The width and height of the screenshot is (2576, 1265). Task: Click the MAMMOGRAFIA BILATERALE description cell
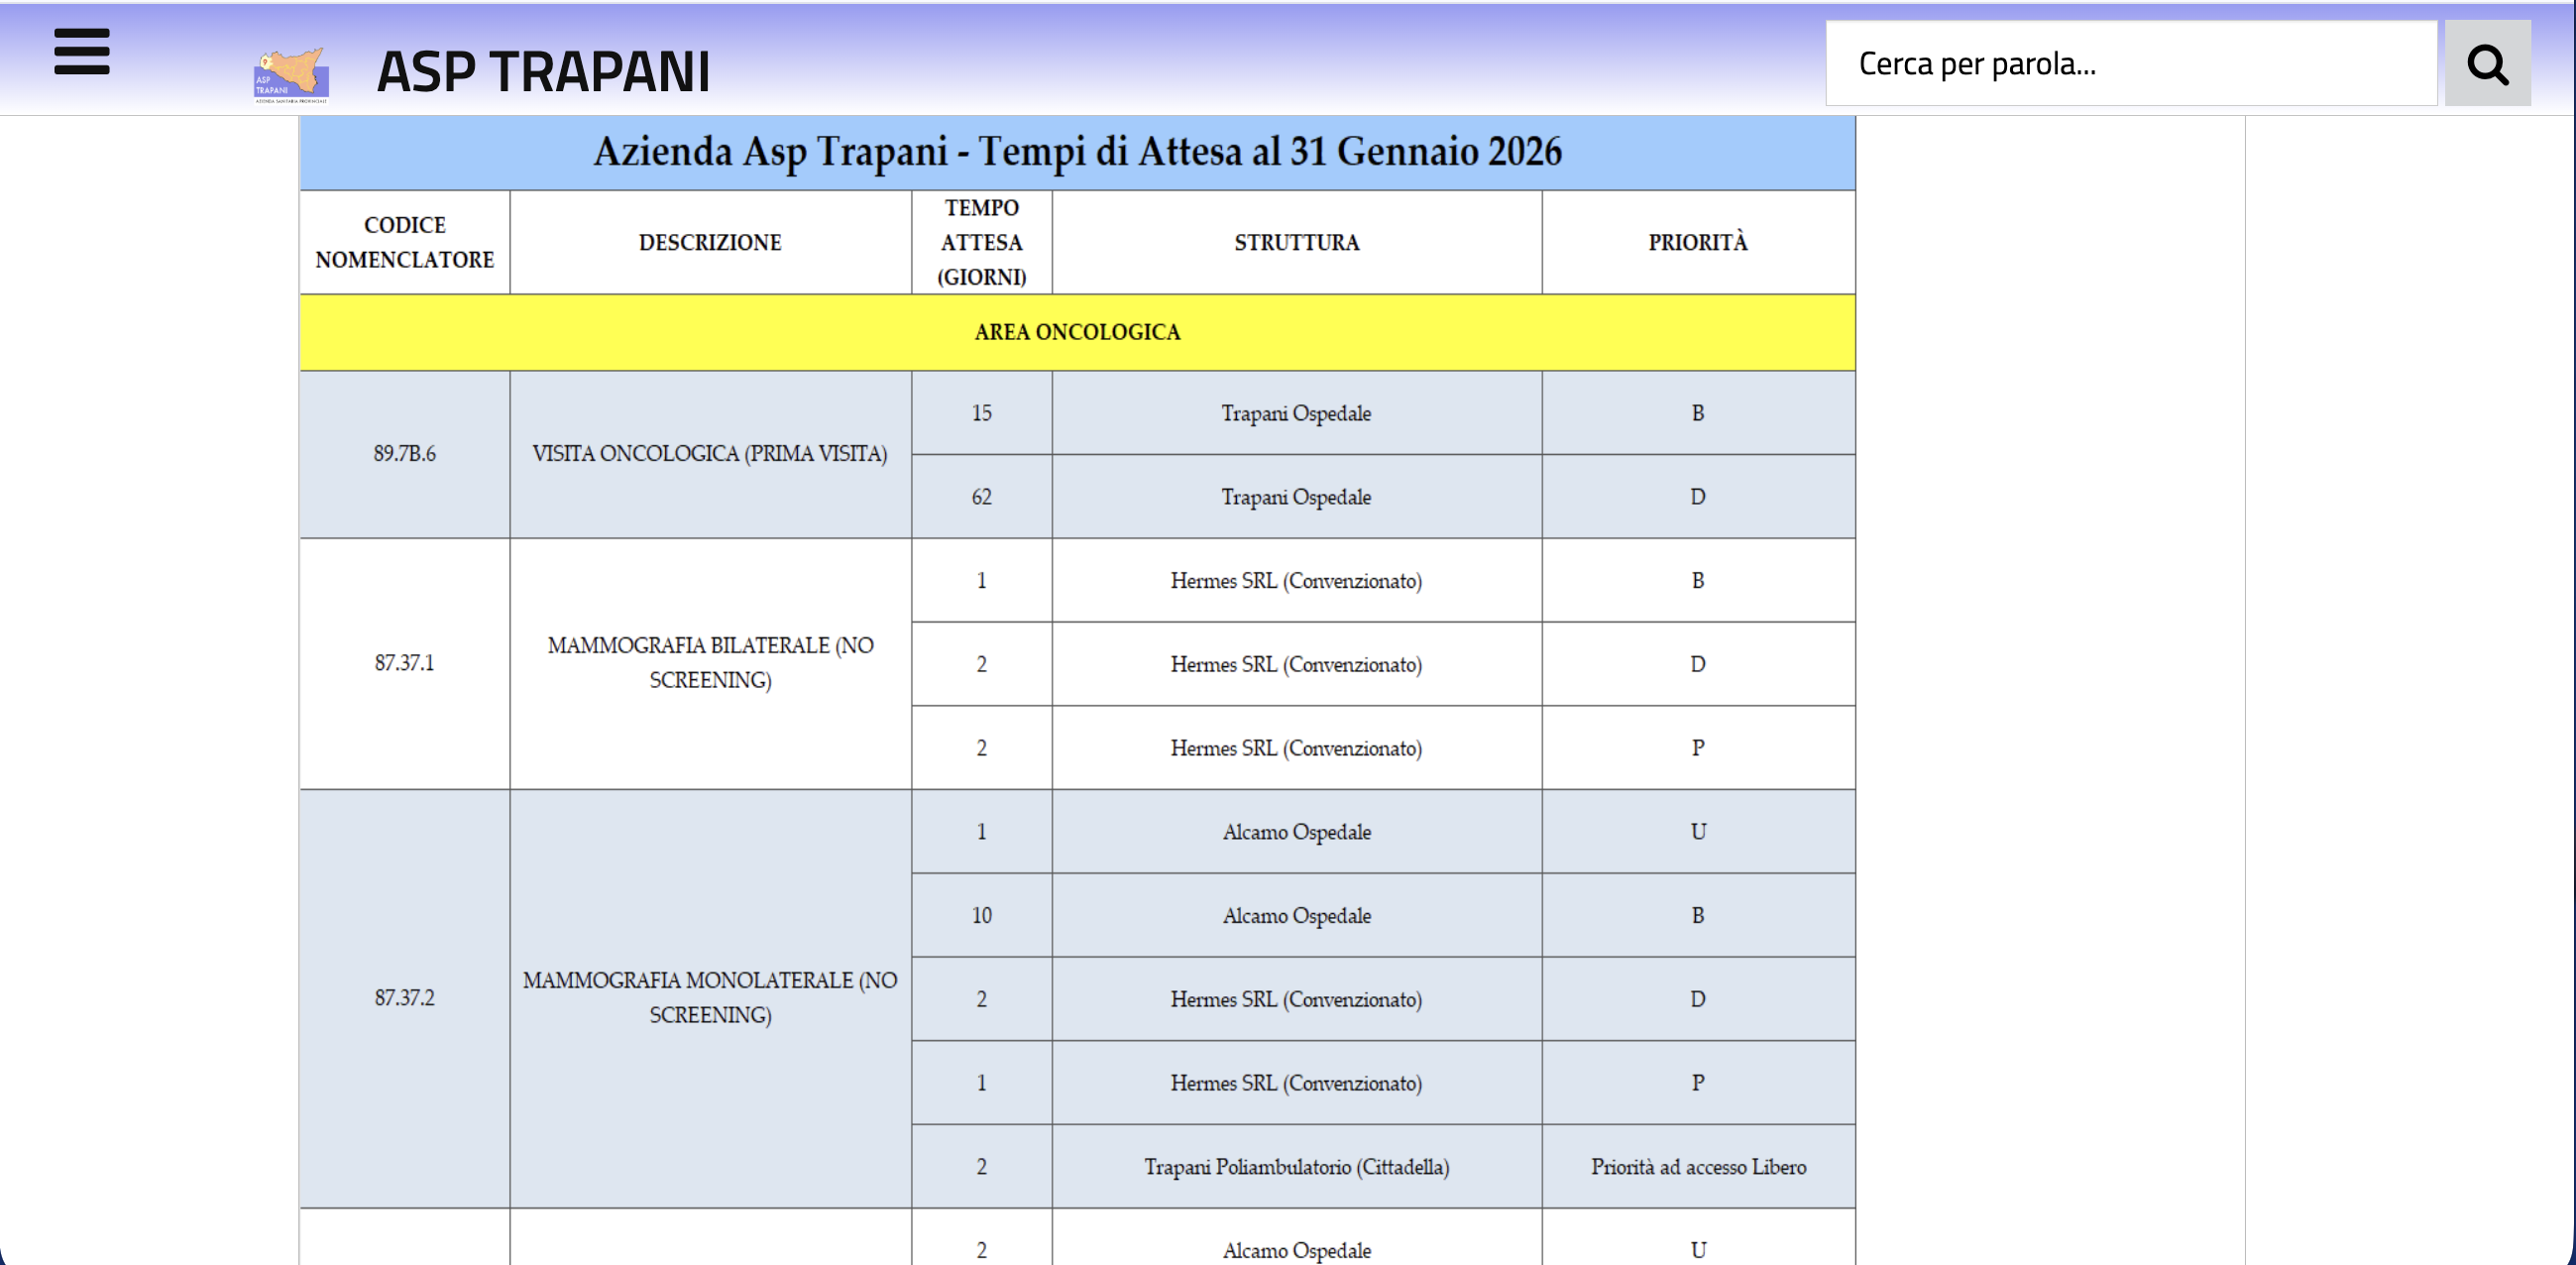710,663
